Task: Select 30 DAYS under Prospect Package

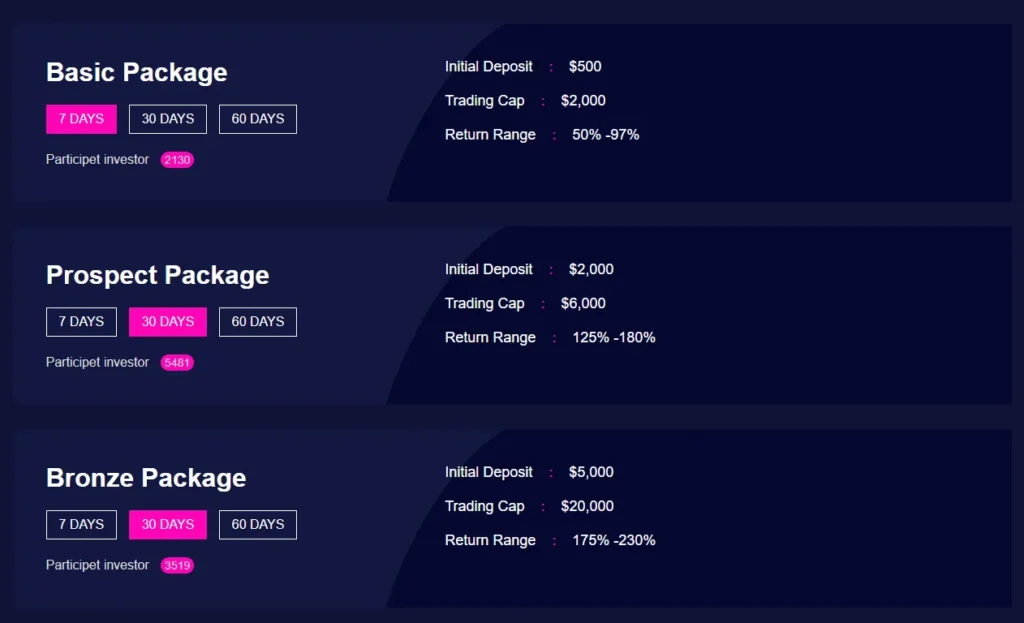Action: pyautogui.click(x=168, y=322)
